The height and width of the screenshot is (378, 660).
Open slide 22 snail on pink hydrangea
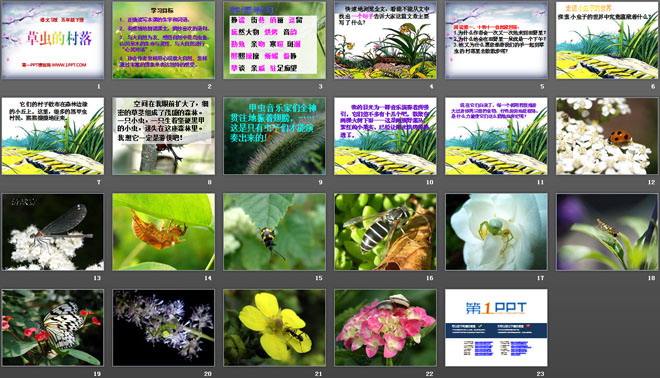[386, 327]
